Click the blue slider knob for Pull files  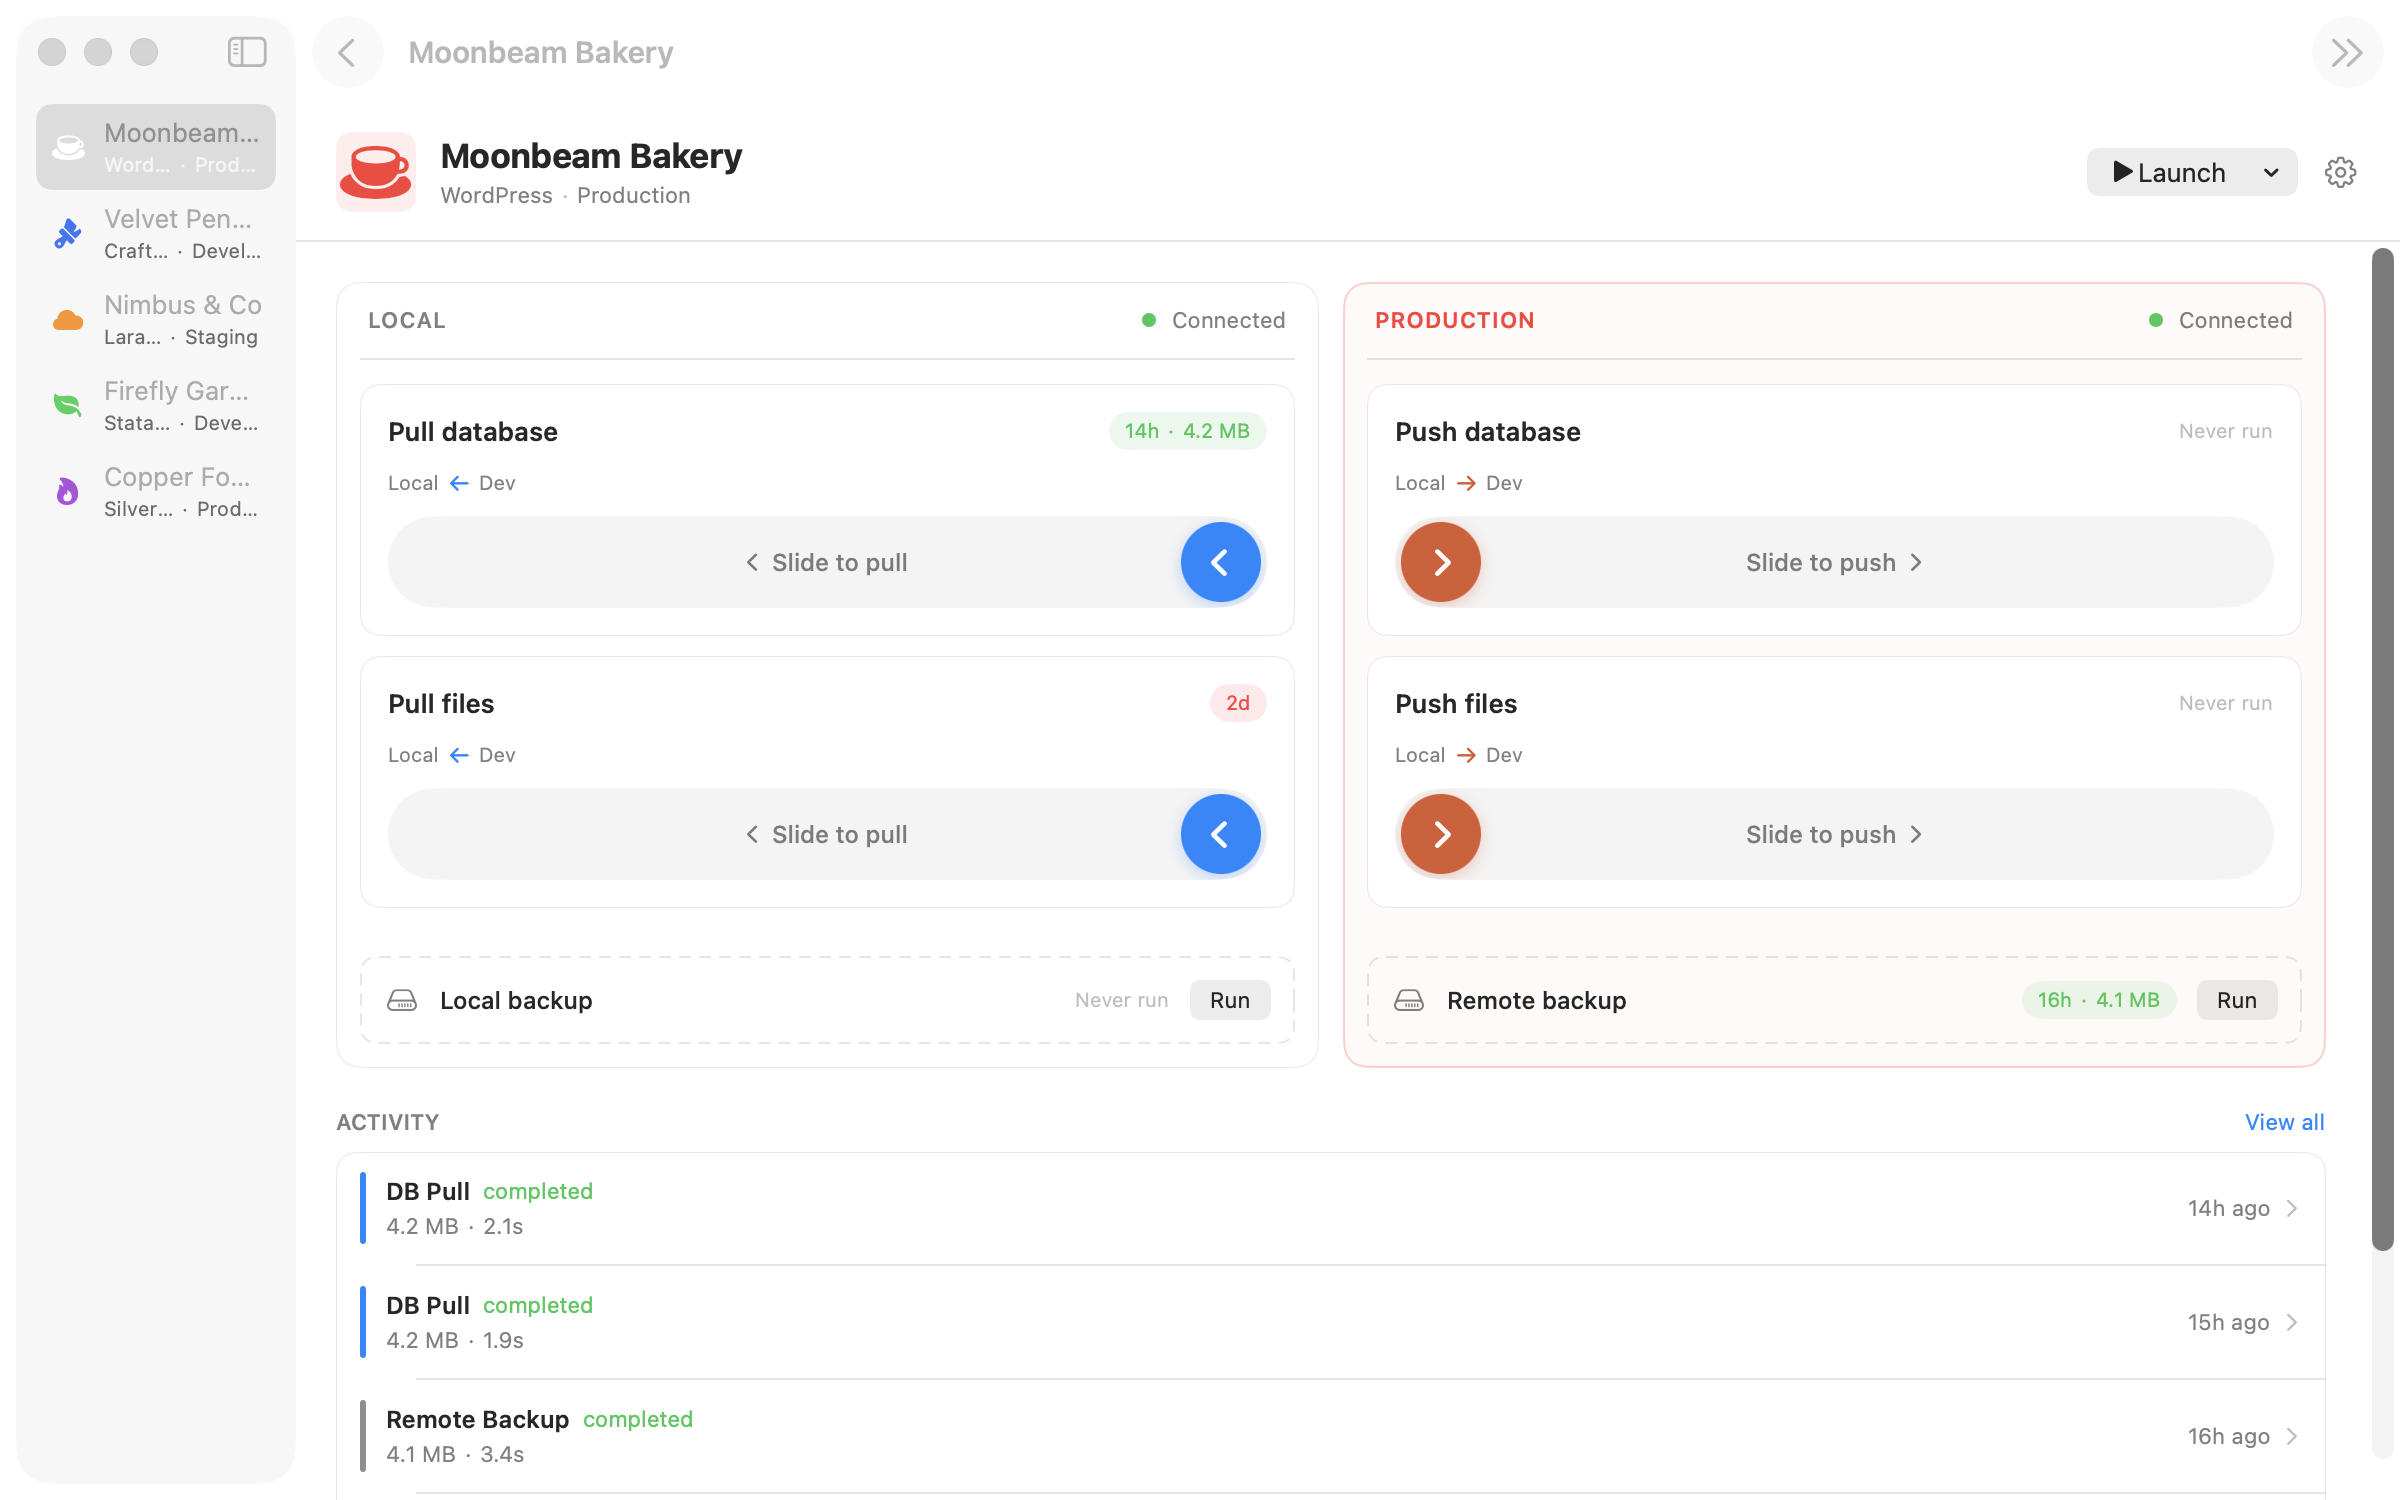[1220, 834]
